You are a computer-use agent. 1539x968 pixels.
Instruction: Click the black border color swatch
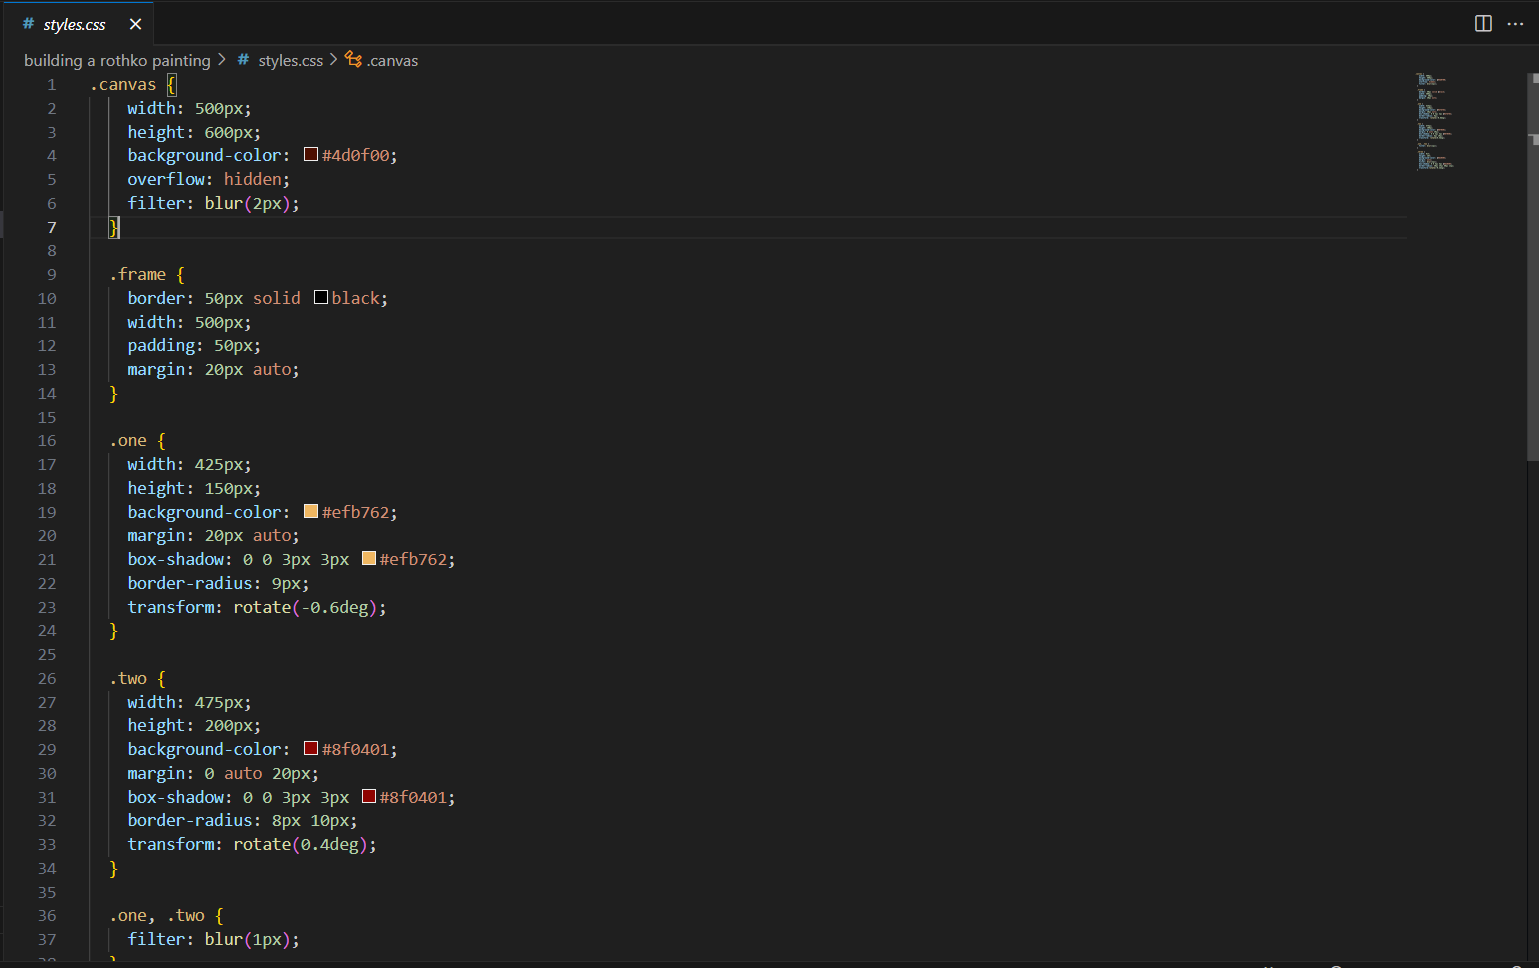pyautogui.click(x=321, y=298)
